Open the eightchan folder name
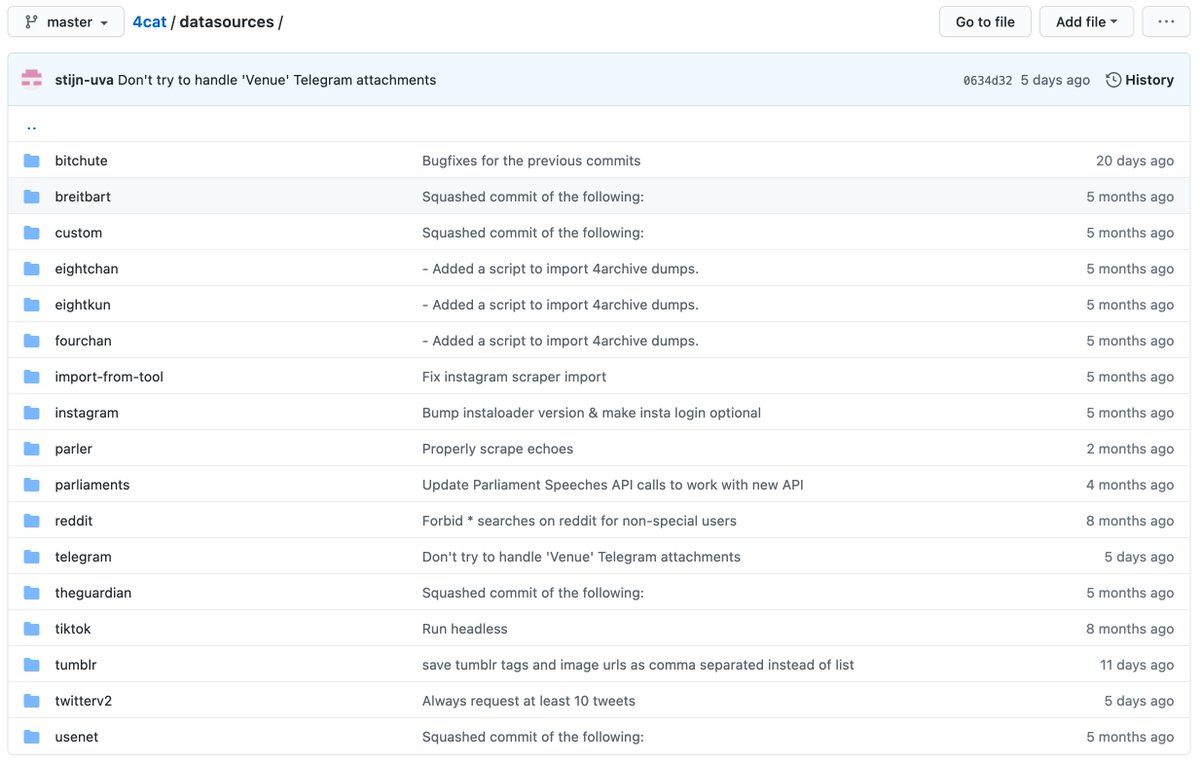Image resolution: width=1200 pixels, height=764 pixels. click(86, 269)
